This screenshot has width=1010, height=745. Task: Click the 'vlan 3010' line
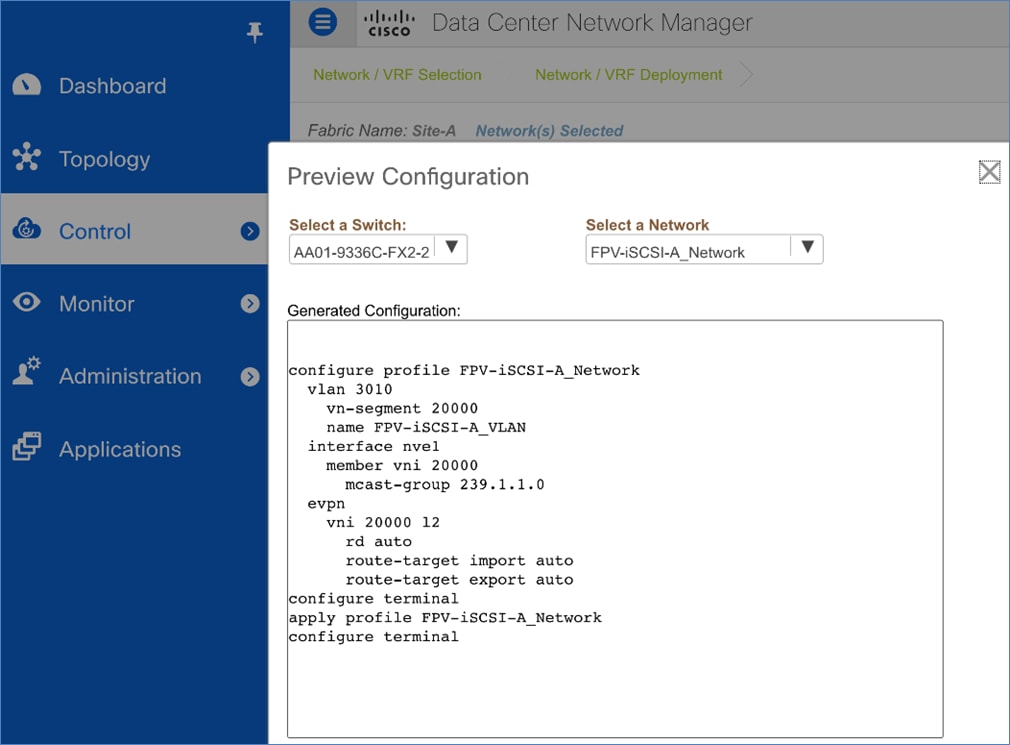[x=350, y=389]
